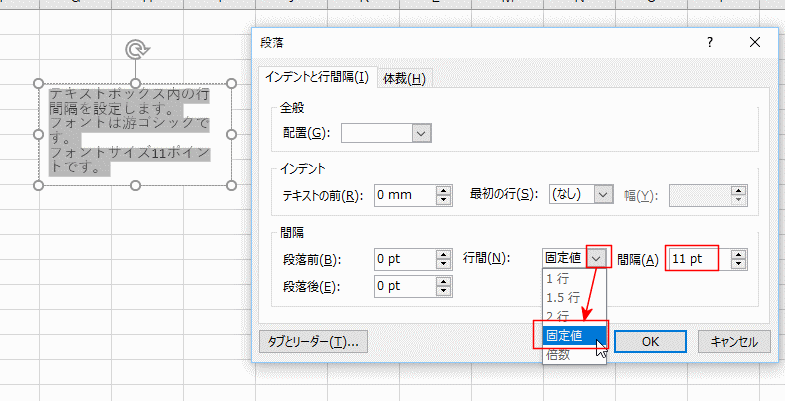This screenshot has width=785, height=401.
Task: Open the dialog help question mark
Action: click(x=709, y=43)
